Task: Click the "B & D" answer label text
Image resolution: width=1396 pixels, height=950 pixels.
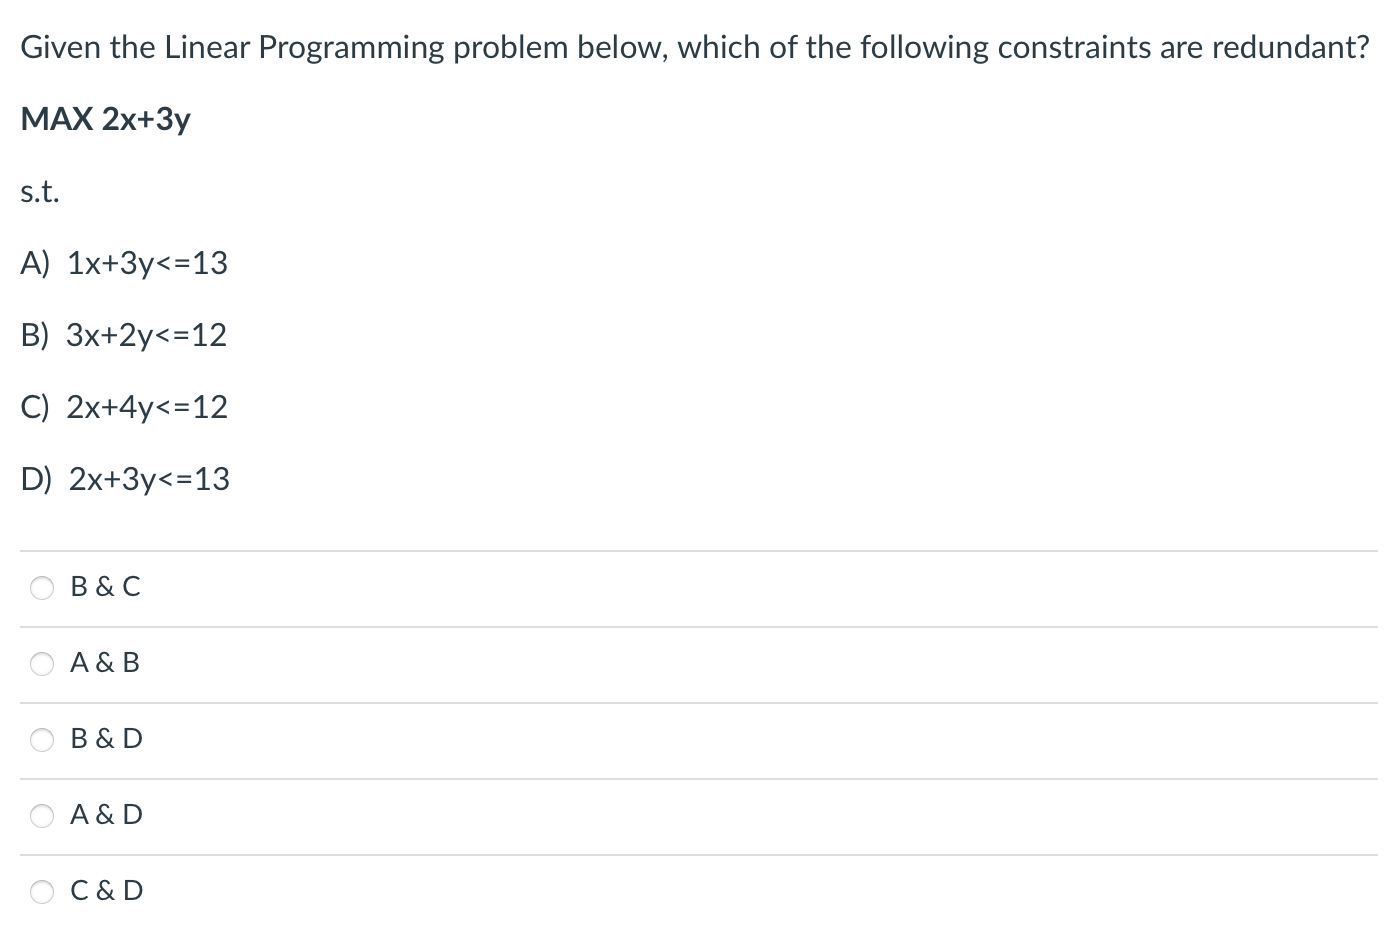Action: 104,739
